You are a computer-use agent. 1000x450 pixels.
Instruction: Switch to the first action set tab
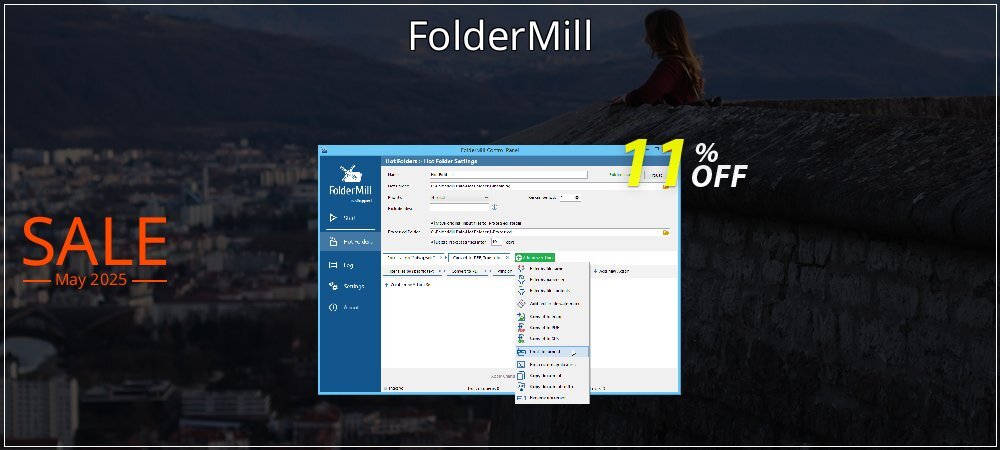[412, 258]
